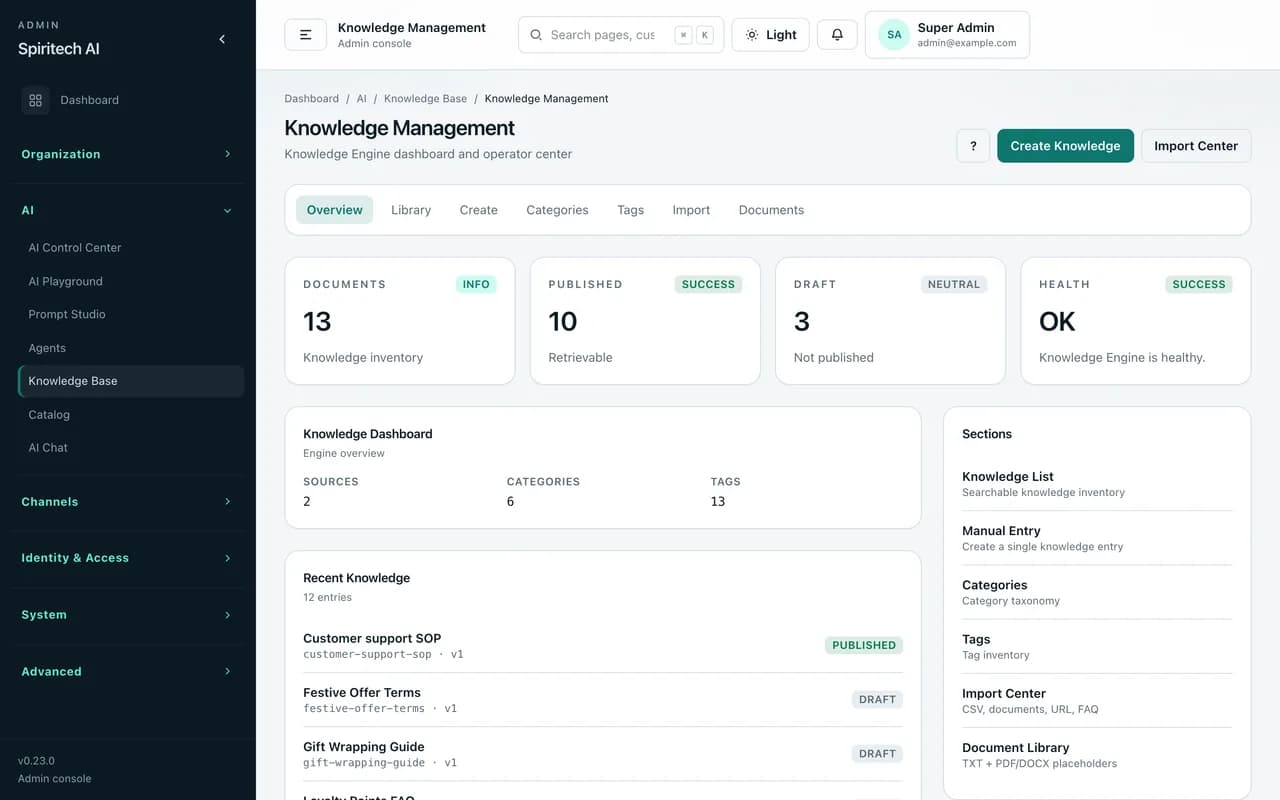Go to Prompt Studio
This screenshot has height=800, width=1280.
(x=131, y=314)
